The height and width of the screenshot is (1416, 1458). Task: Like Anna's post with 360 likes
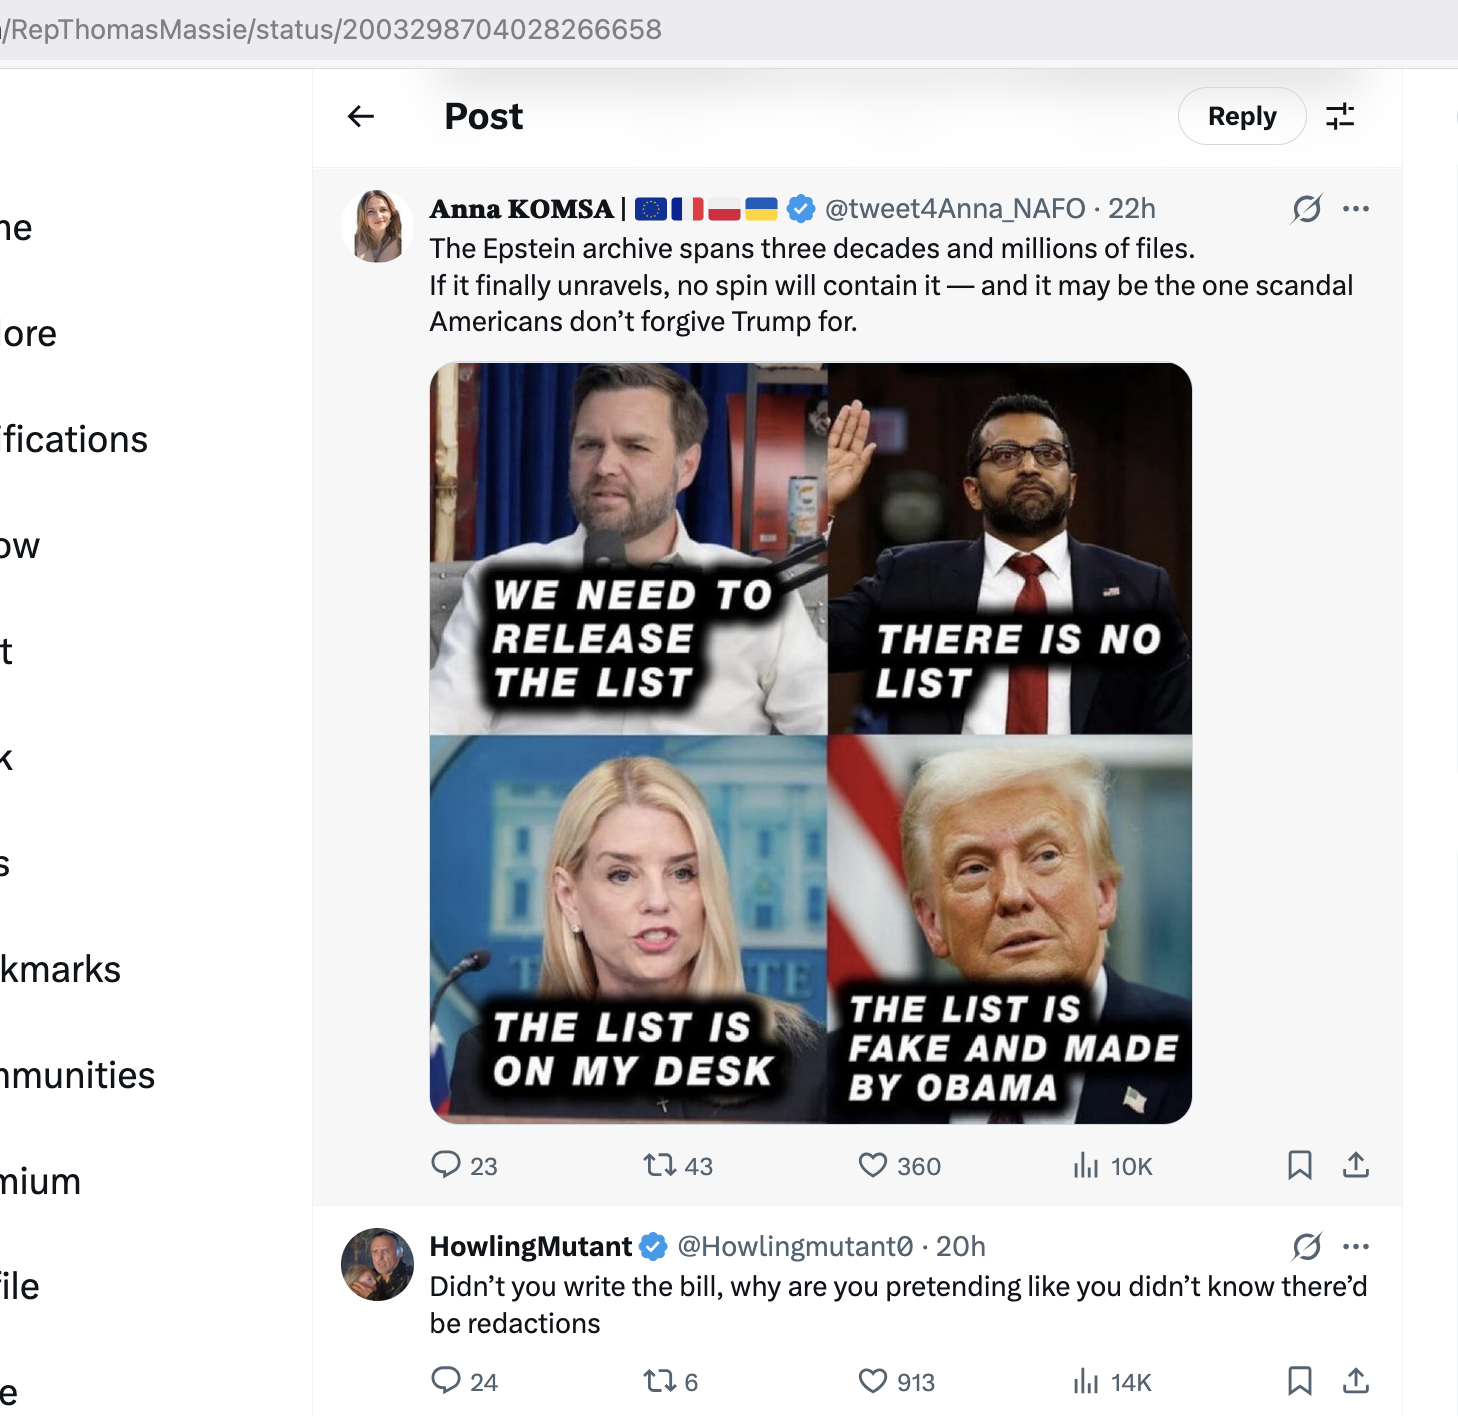[899, 1165]
